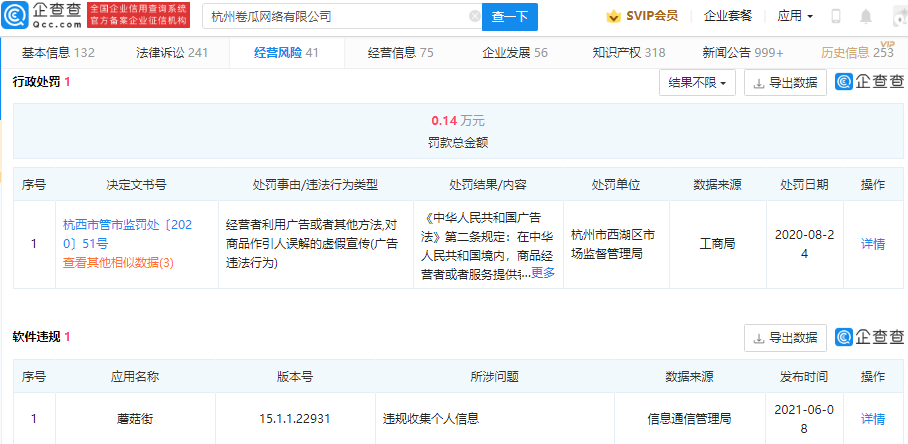Open the mobile phone icon in header
Image resolution: width=908 pixels, height=444 pixels.
click(836, 16)
